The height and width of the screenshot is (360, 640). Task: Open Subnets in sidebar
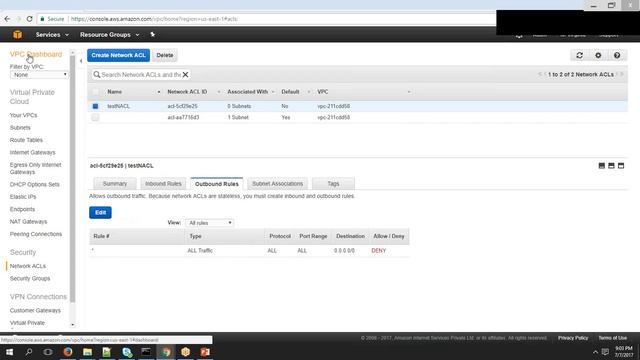[20, 128]
